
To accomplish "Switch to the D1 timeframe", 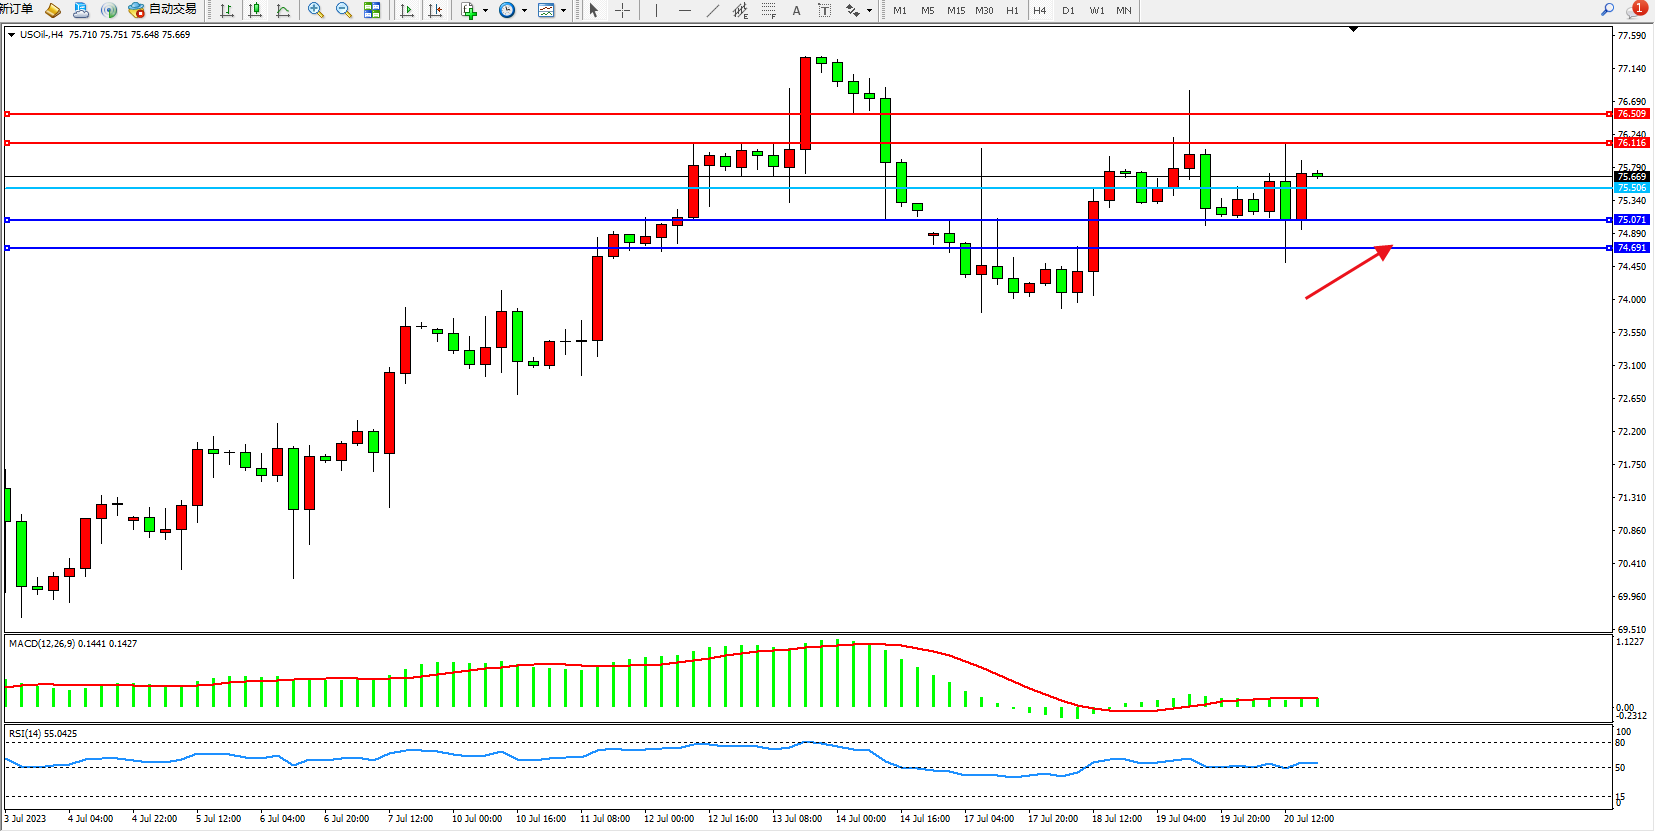I will click(1068, 10).
